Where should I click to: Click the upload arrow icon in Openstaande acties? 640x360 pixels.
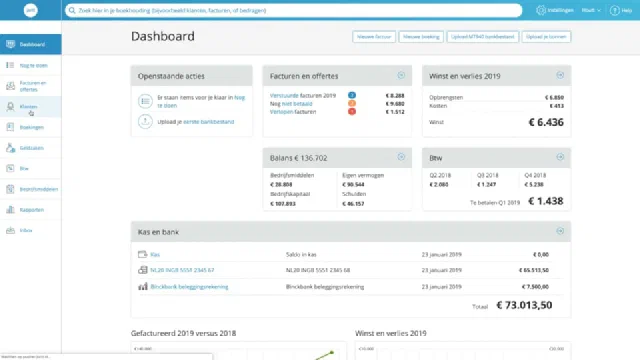click(145, 121)
